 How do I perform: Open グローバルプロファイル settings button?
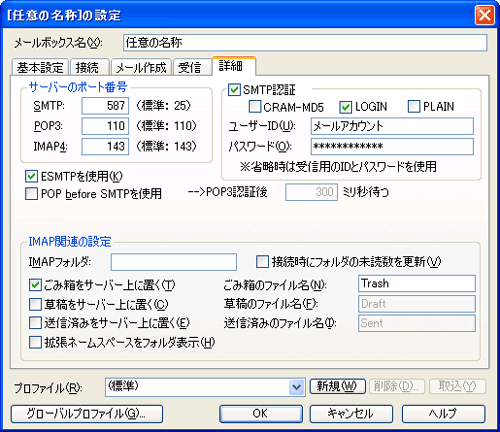pos(87,414)
